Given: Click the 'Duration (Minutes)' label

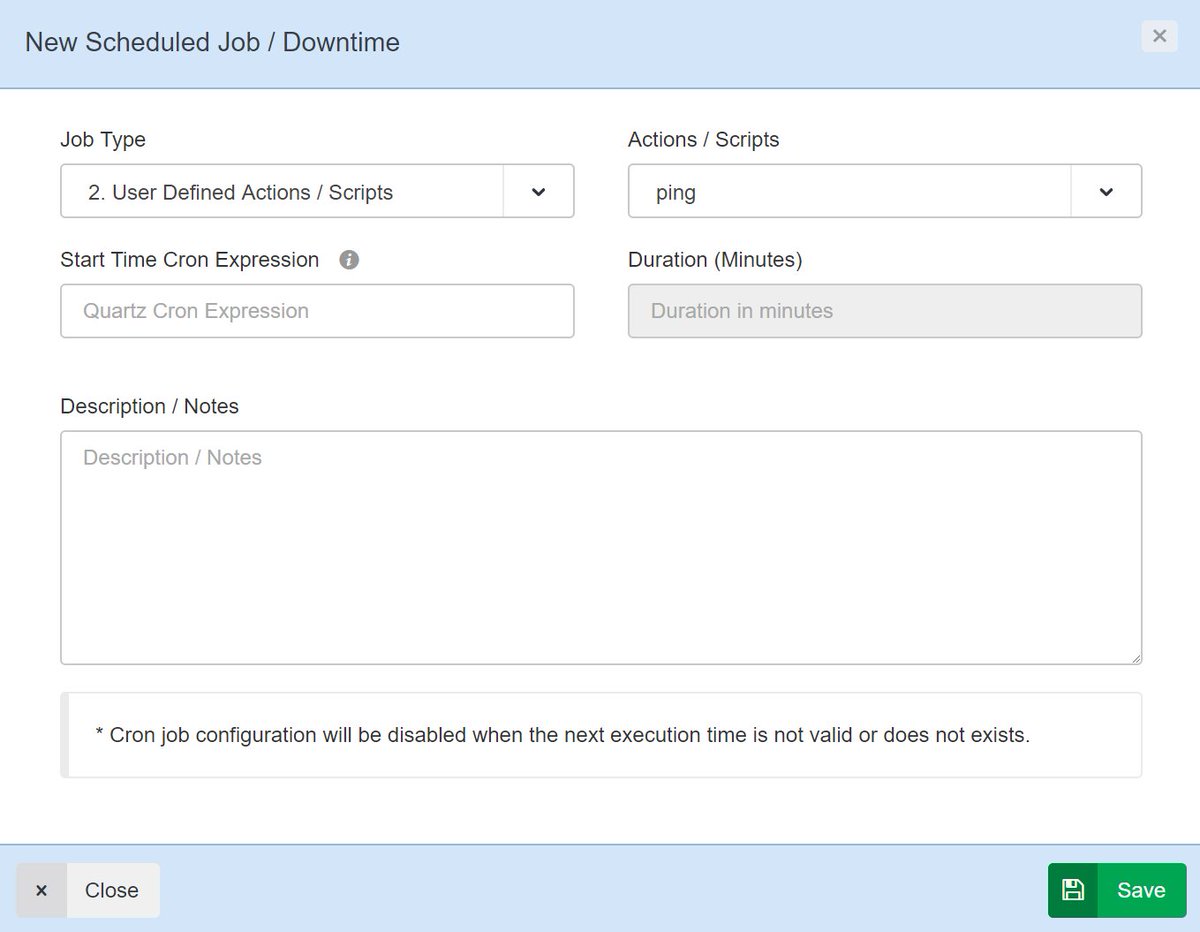Looking at the screenshot, I should coord(715,260).
